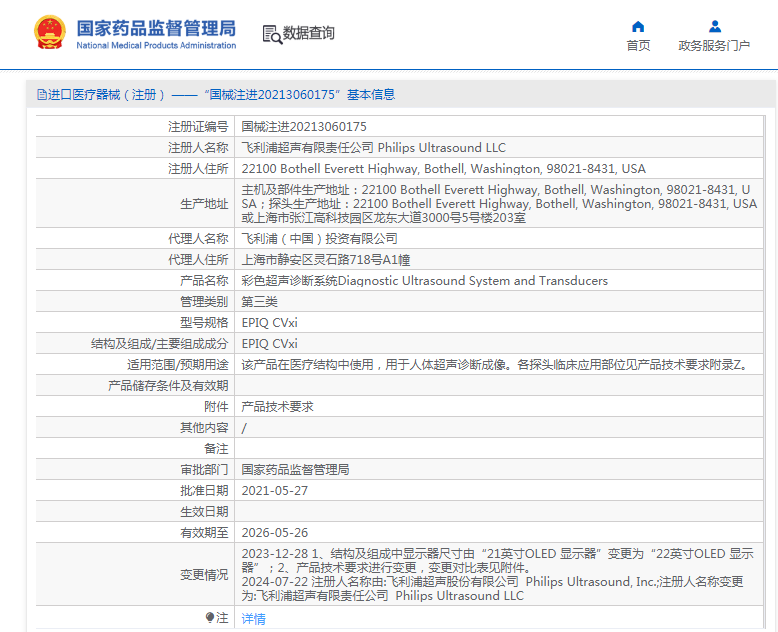Click the lightbulb icon beside 注
Image resolution: width=778 pixels, height=632 pixels.
210,618
